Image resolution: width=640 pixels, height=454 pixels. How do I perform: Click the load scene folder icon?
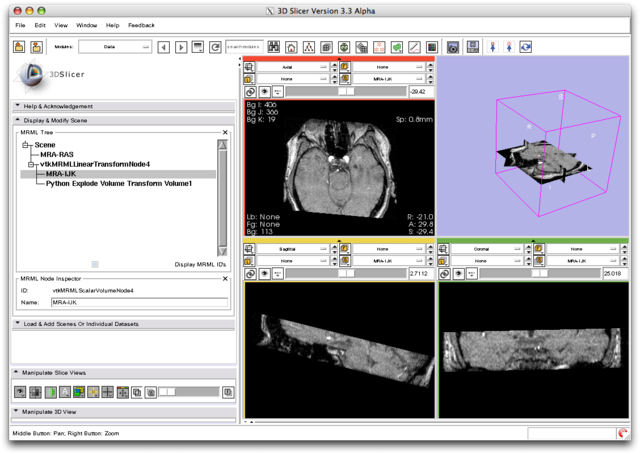click(20, 47)
